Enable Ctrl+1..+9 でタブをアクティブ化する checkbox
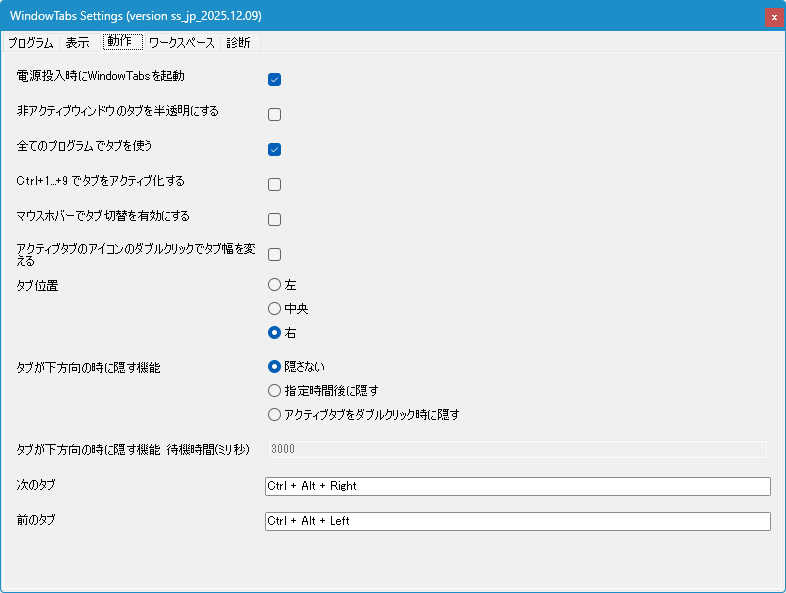 pos(274,184)
